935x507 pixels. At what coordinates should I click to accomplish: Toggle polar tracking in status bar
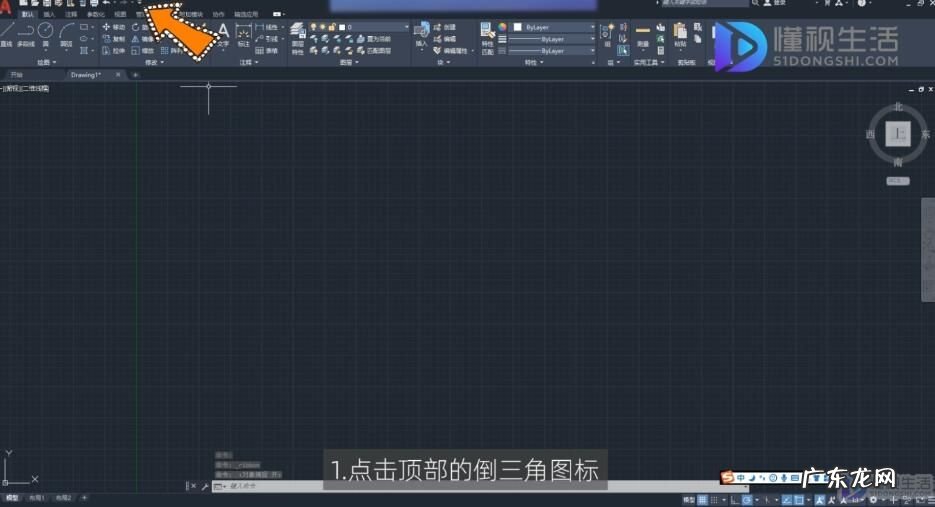747,500
